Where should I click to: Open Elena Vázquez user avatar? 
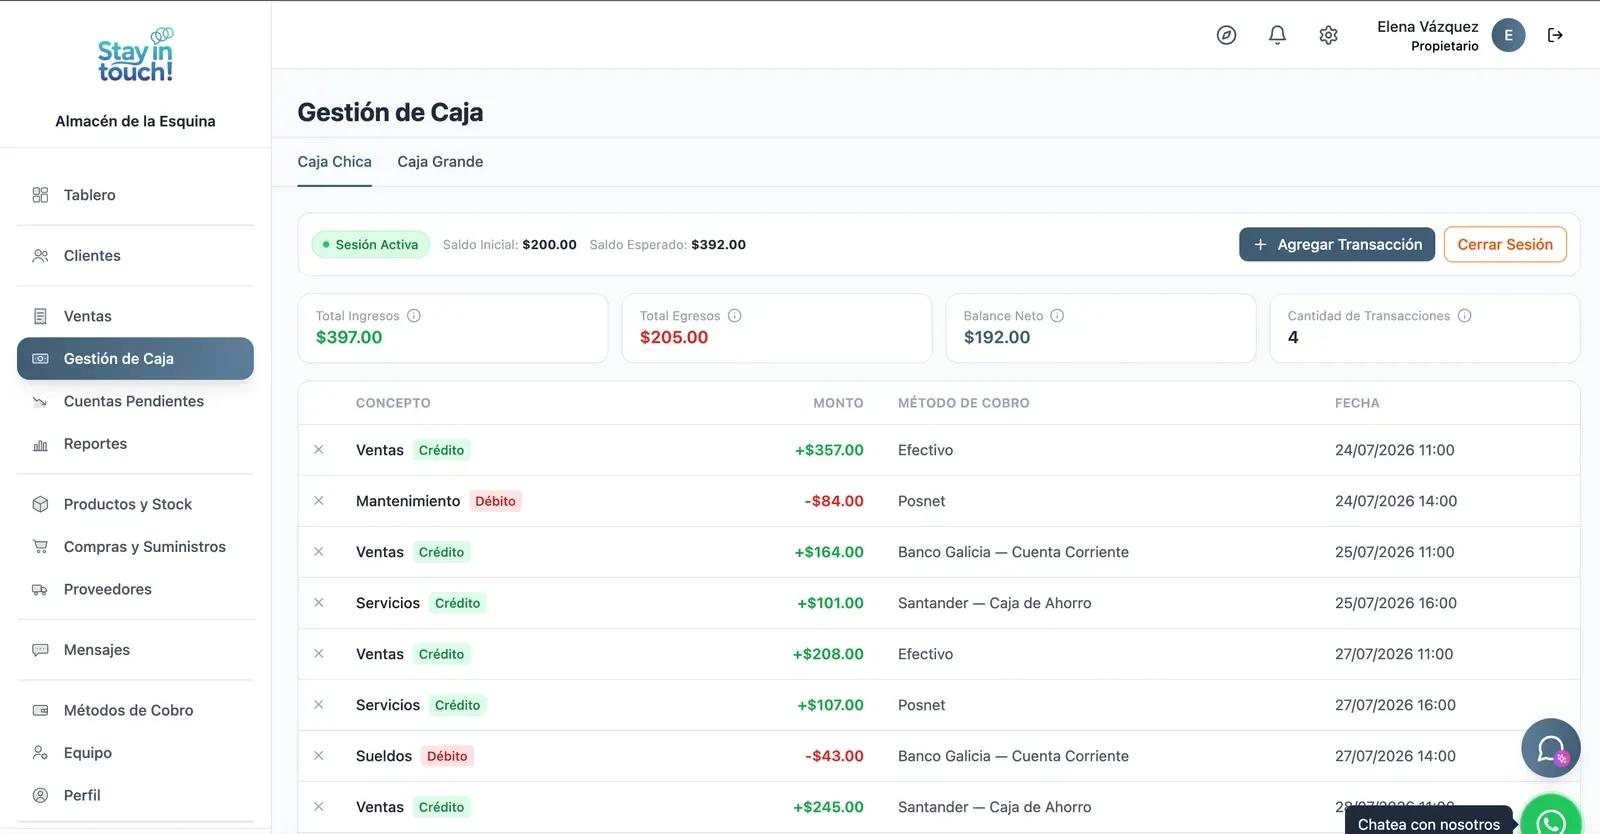click(1508, 35)
